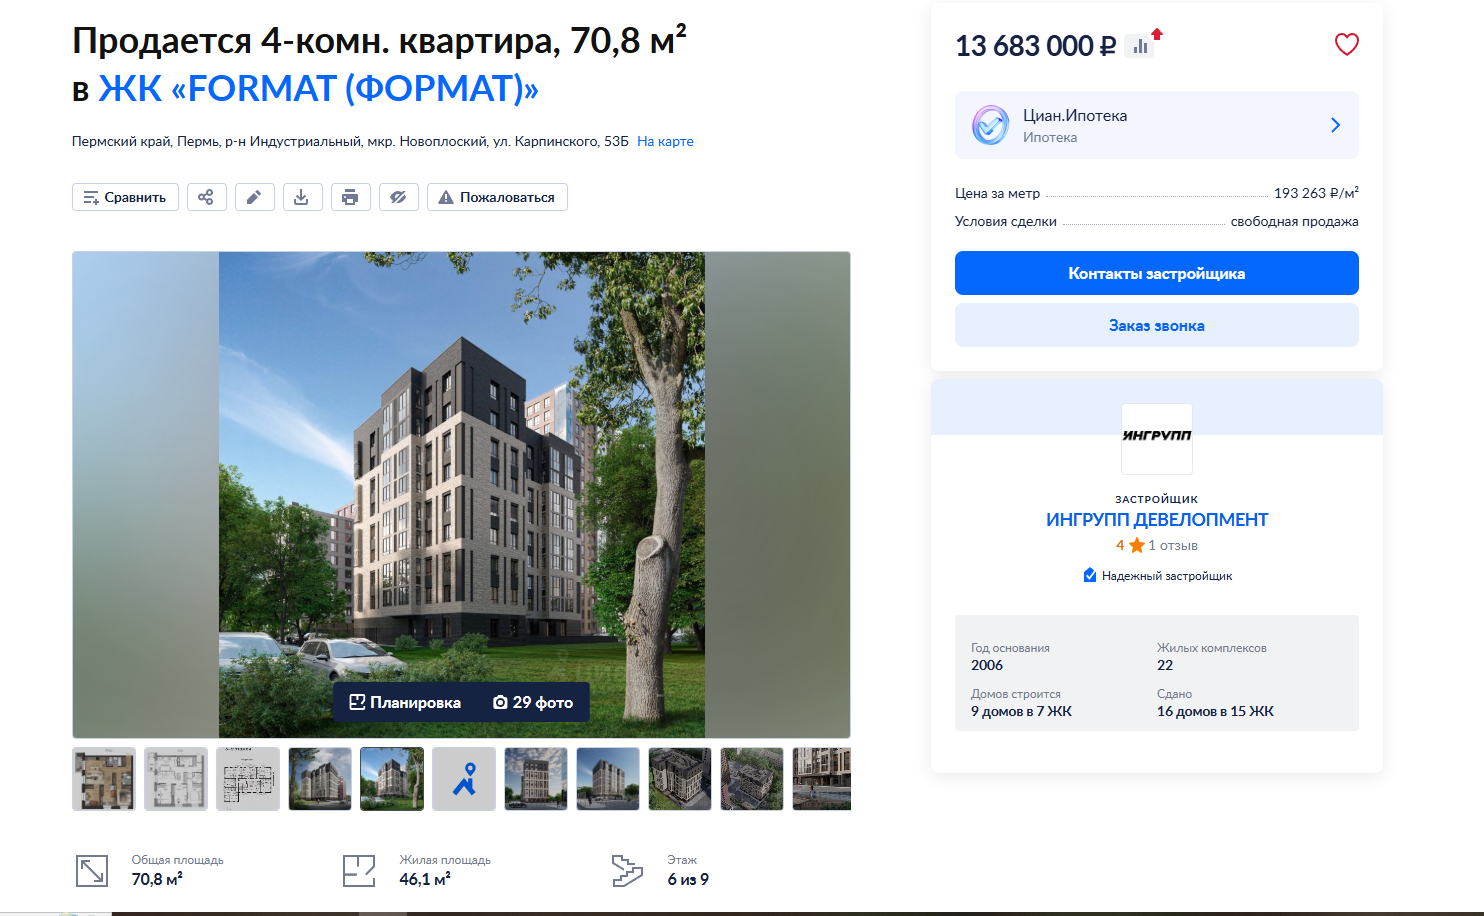The width and height of the screenshot is (1484, 916).
Task: Click the main building photo
Action: coord(462,494)
